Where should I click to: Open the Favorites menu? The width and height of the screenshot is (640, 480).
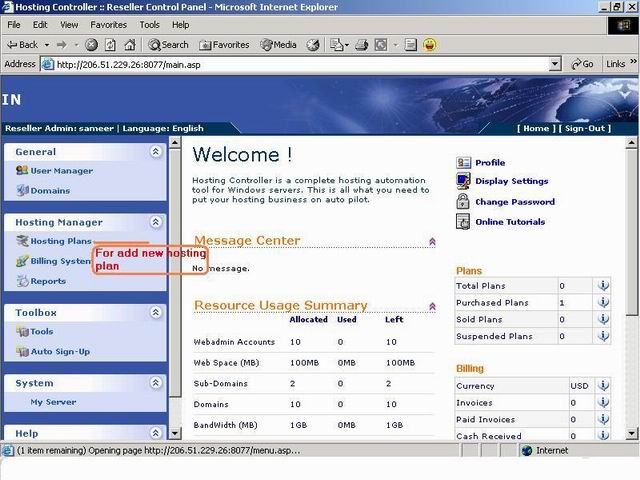(109, 25)
